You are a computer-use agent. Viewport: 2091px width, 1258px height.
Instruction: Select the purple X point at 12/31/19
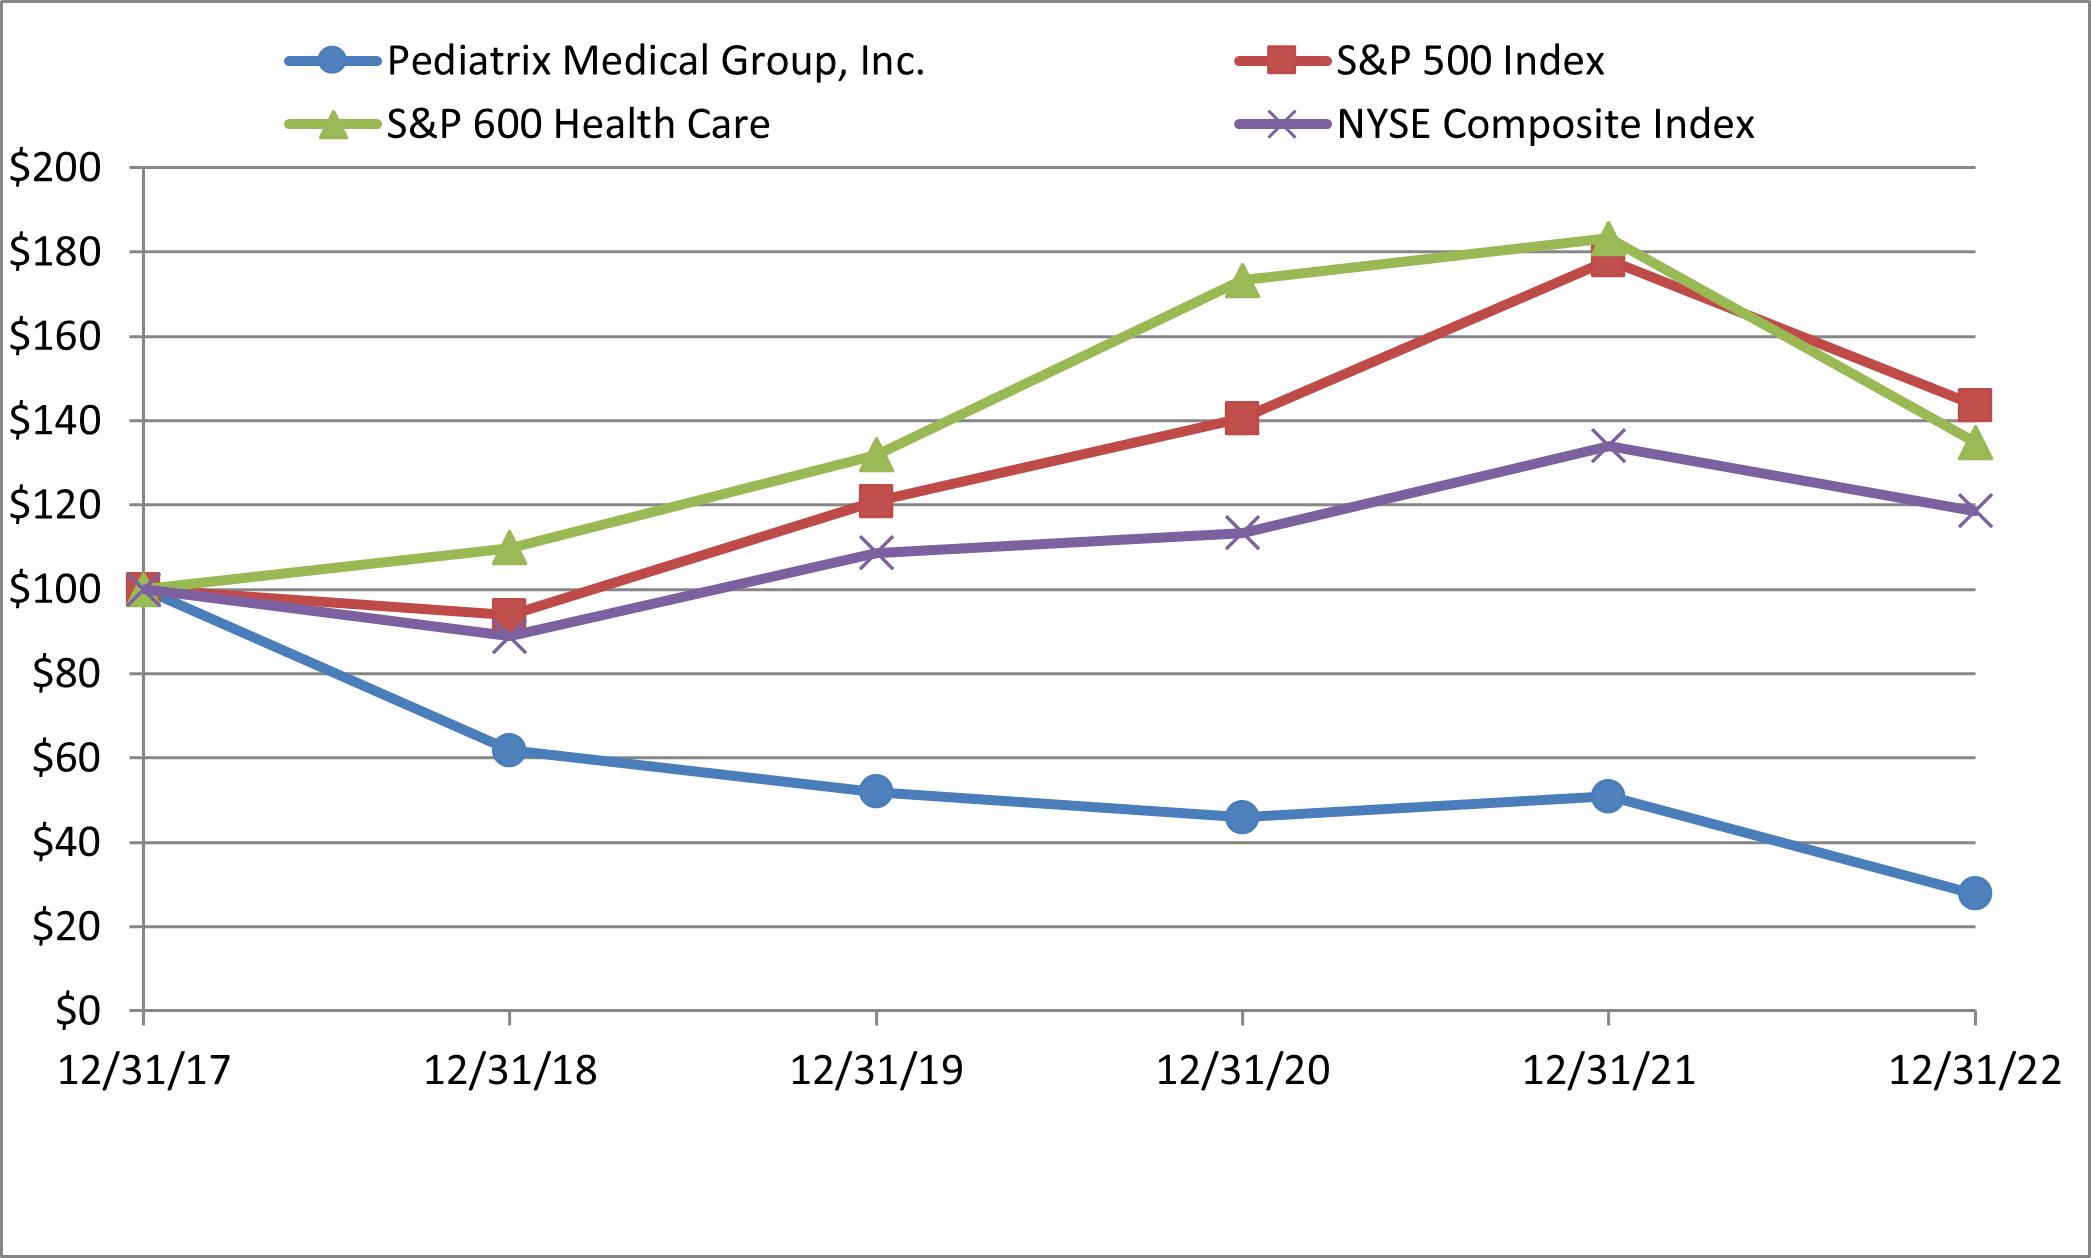point(876,552)
